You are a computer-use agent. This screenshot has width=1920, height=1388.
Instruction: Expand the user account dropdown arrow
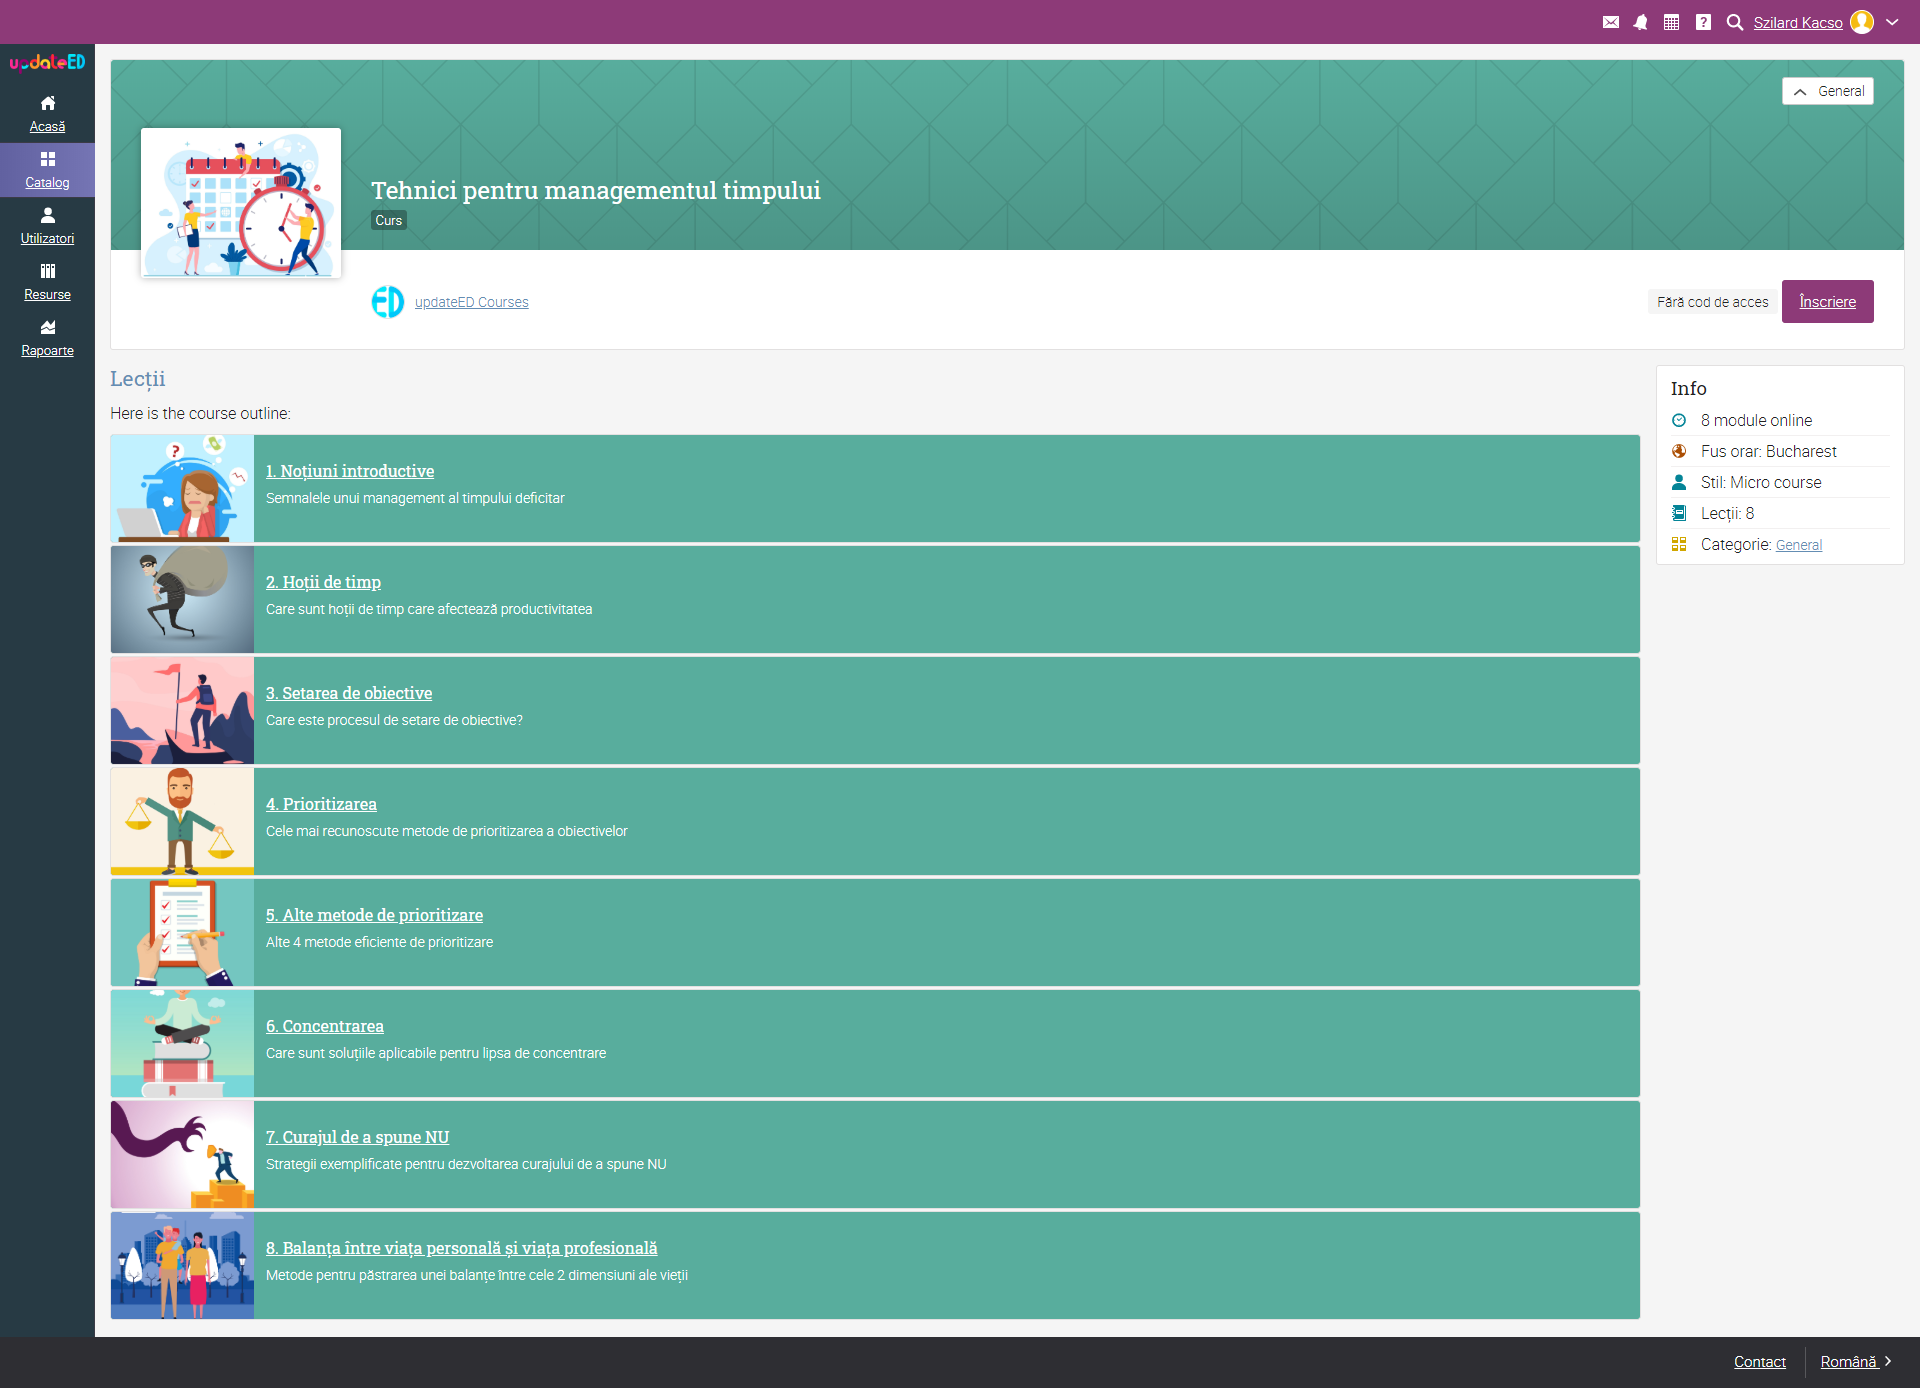[1892, 22]
